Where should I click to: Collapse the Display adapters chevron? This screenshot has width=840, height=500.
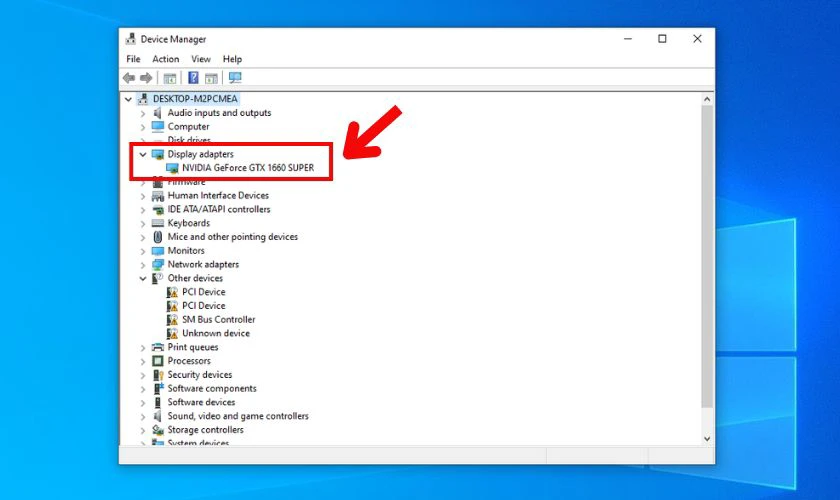142,154
